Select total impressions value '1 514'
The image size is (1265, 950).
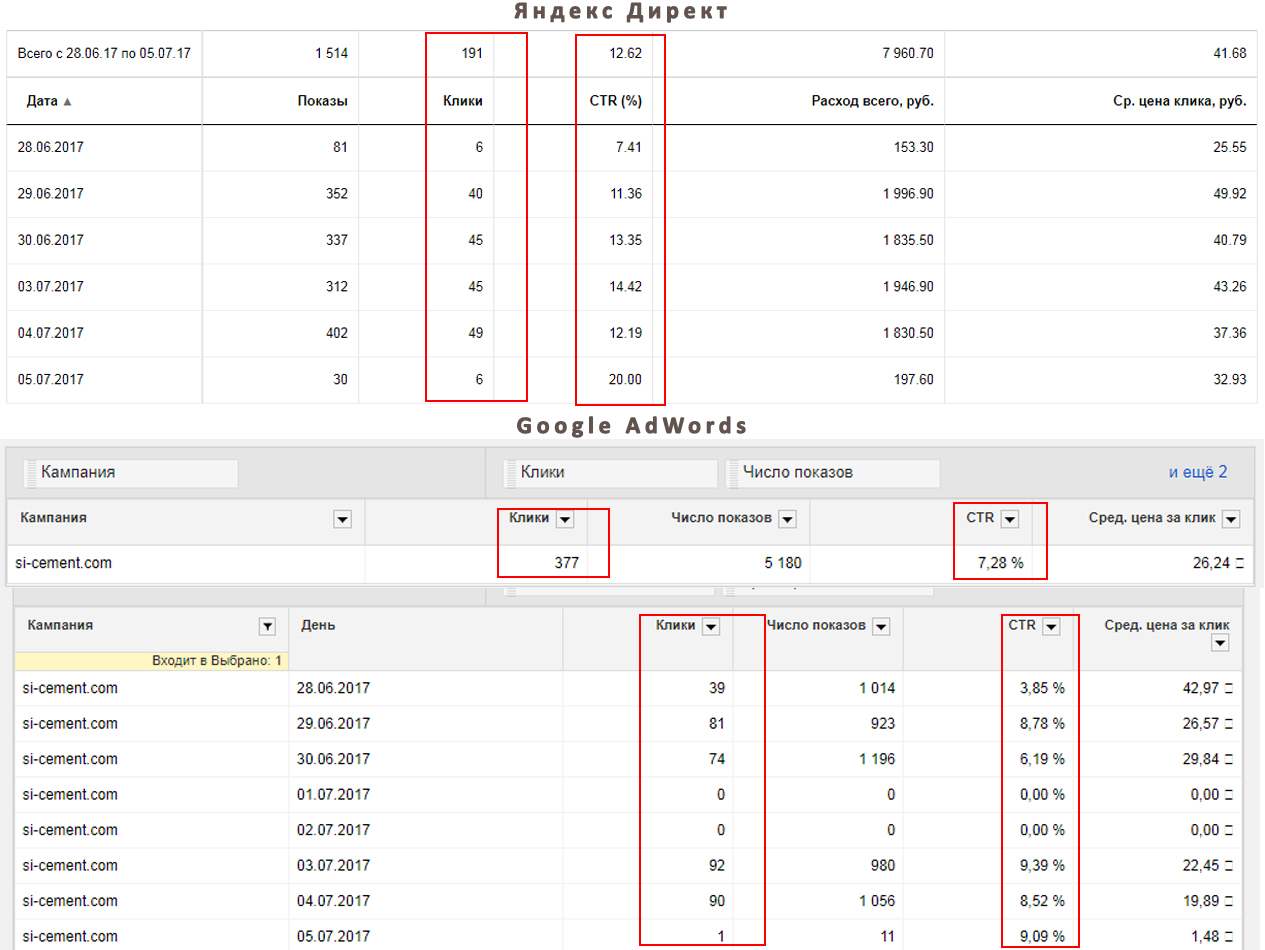331,54
